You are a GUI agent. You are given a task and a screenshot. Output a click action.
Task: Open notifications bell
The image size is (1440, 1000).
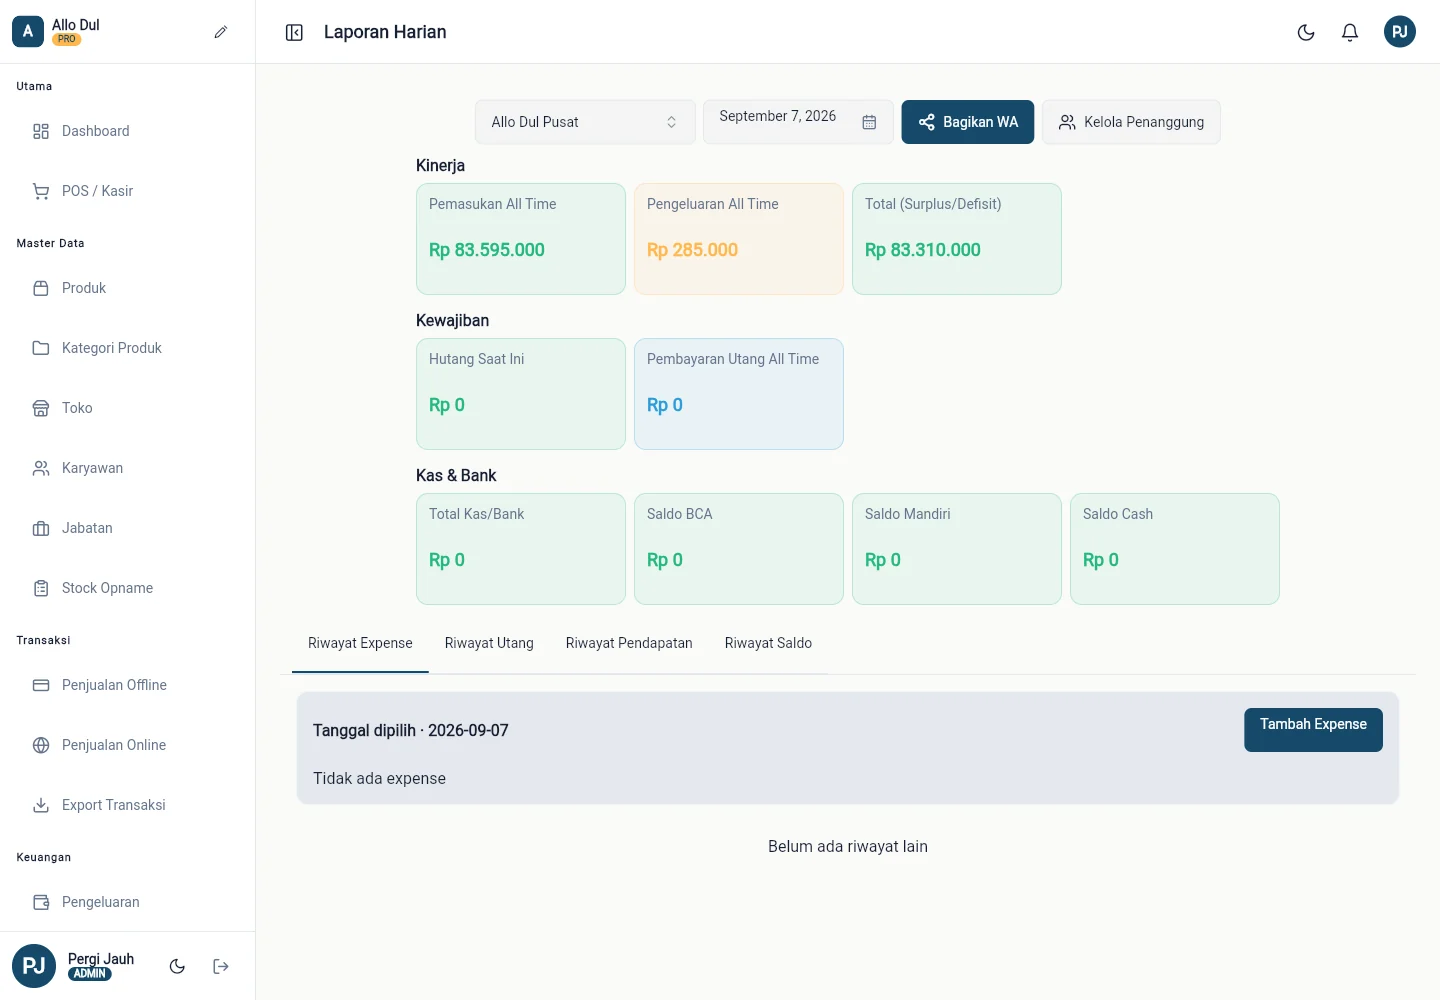(1350, 32)
